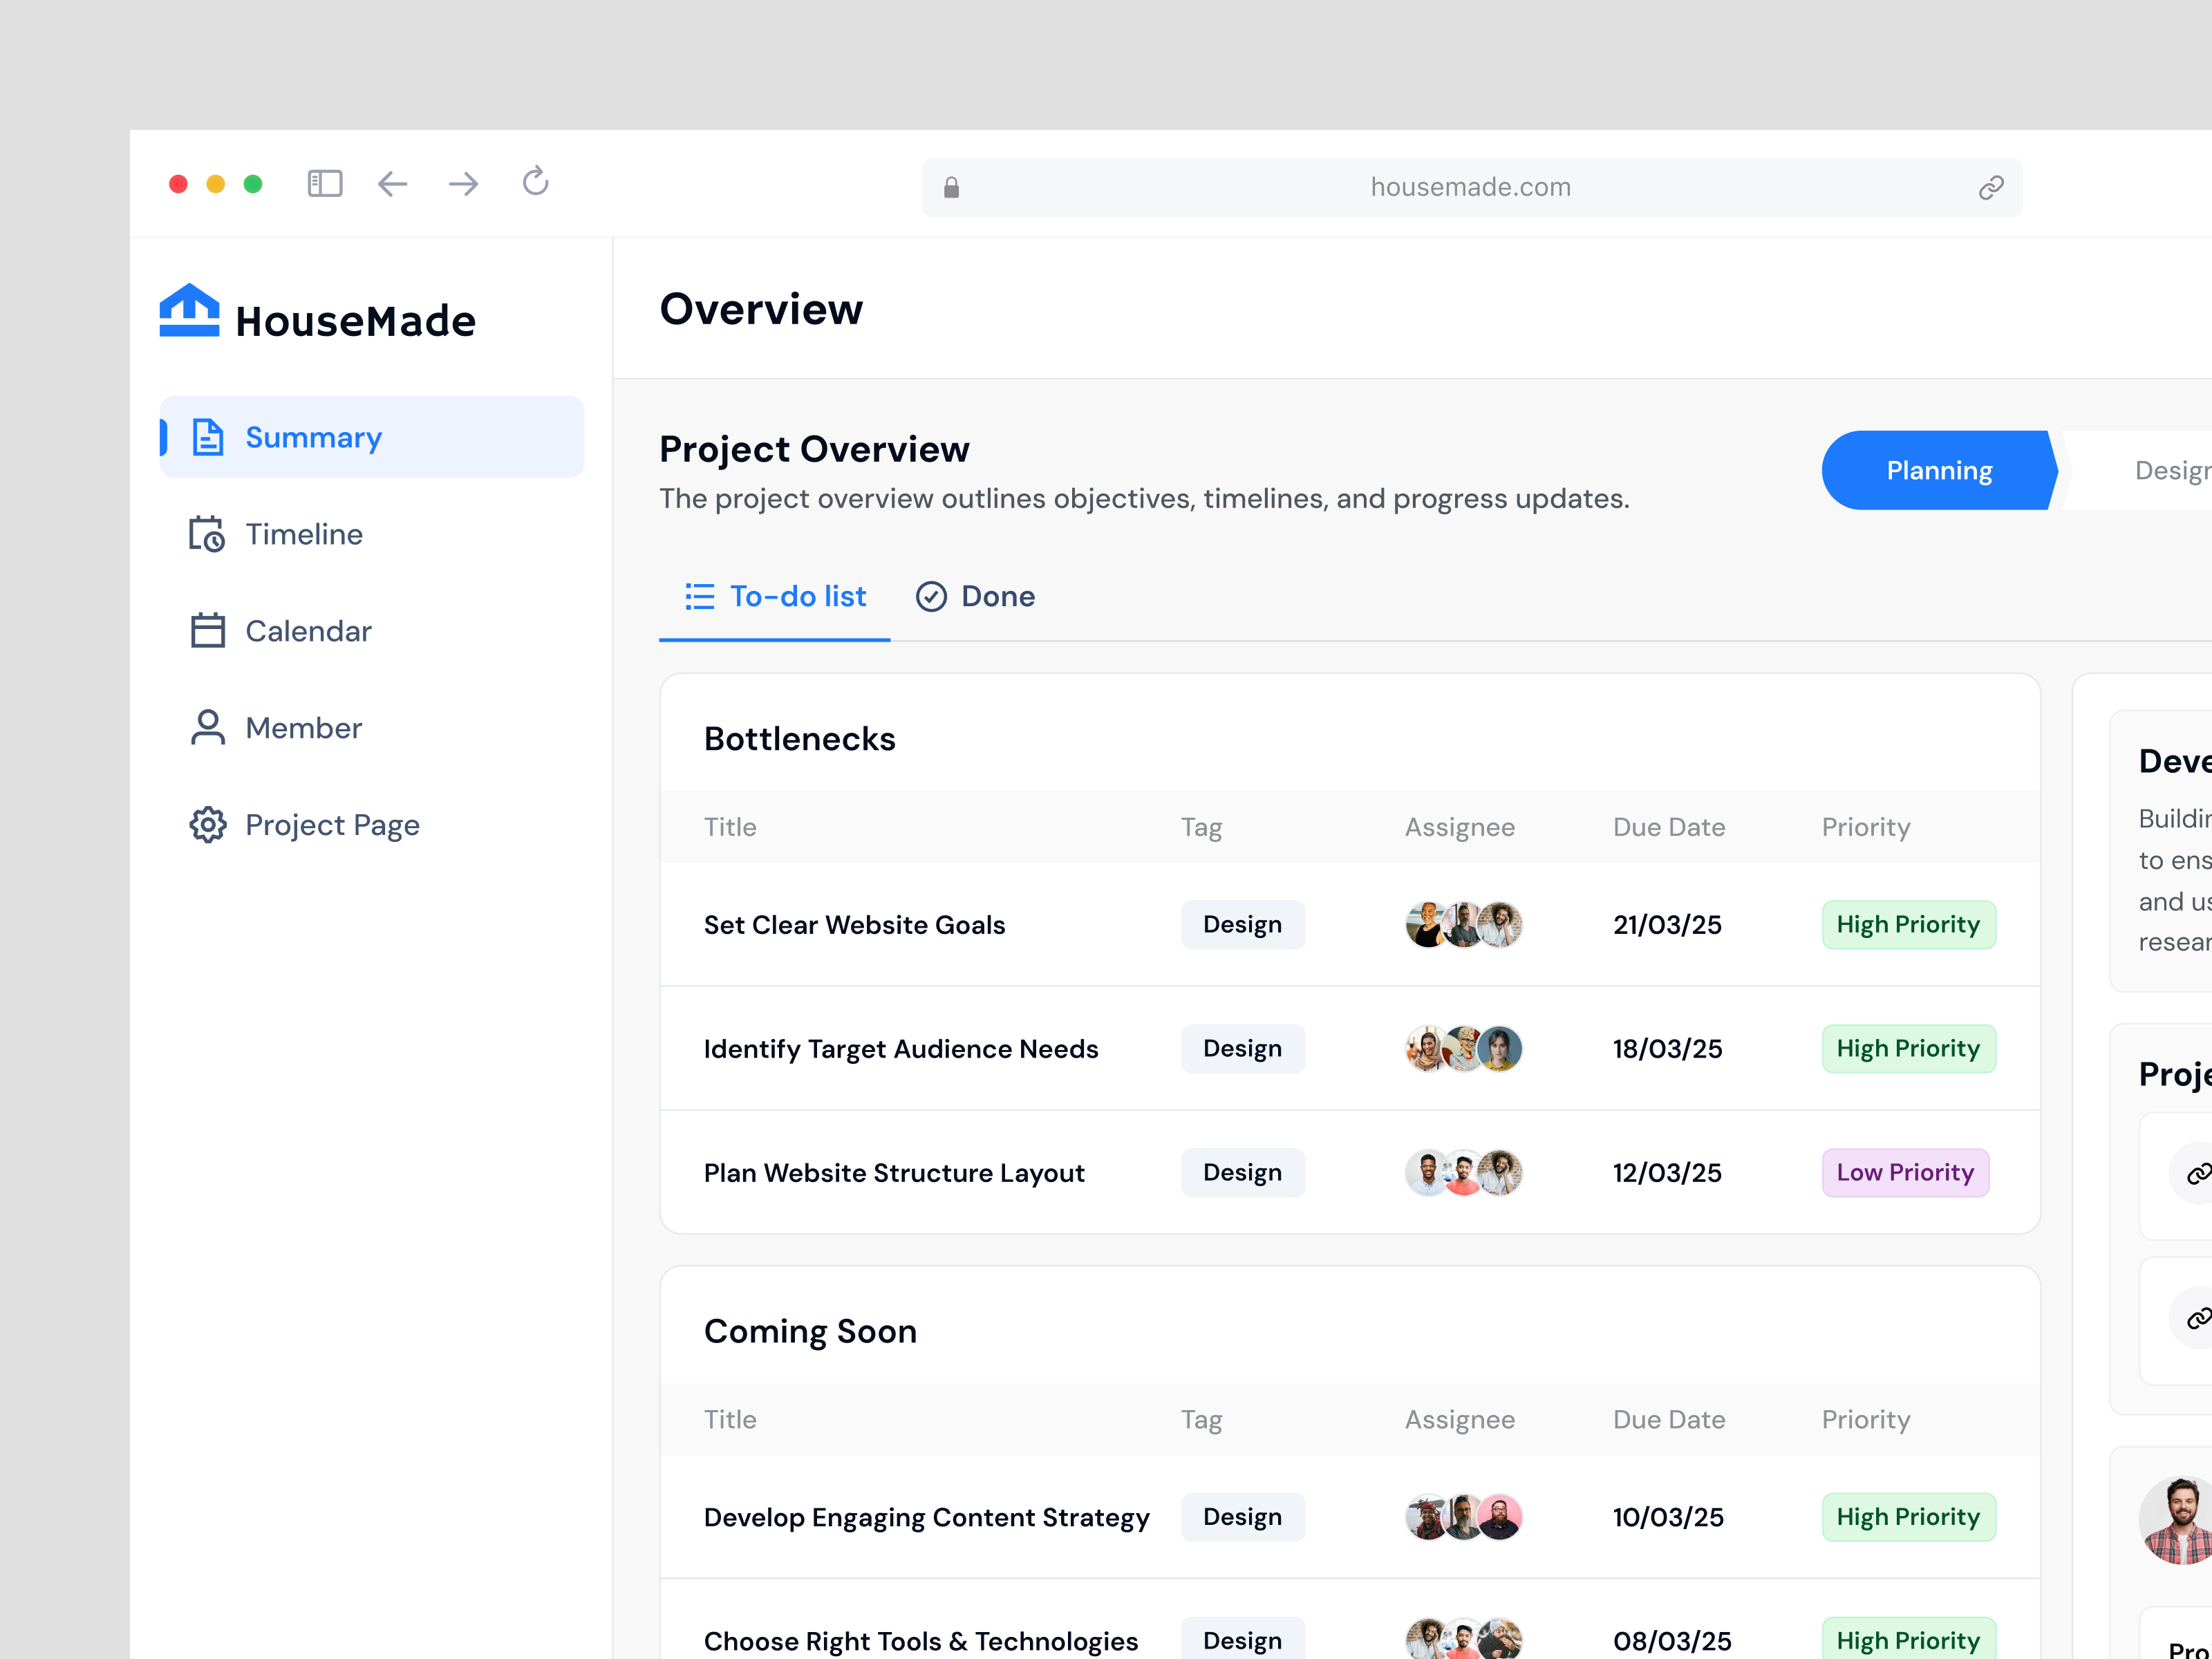Toggle the browser sidebar panel icon
2212x1659 pixels.
(x=324, y=183)
